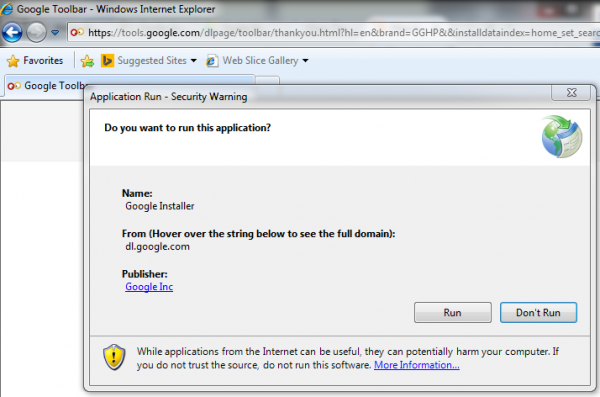Click the dl.google.com domain string
The width and height of the screenshot is (600, 397).
point(157,247)
